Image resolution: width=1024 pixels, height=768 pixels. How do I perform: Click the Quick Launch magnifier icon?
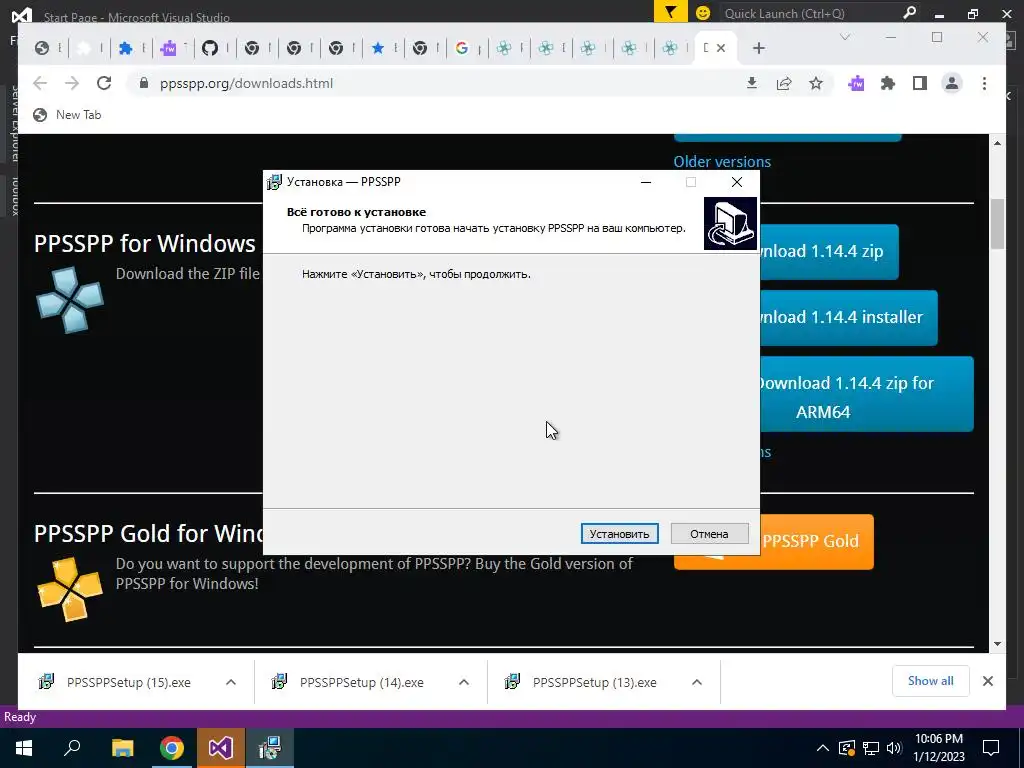[909, 12]
